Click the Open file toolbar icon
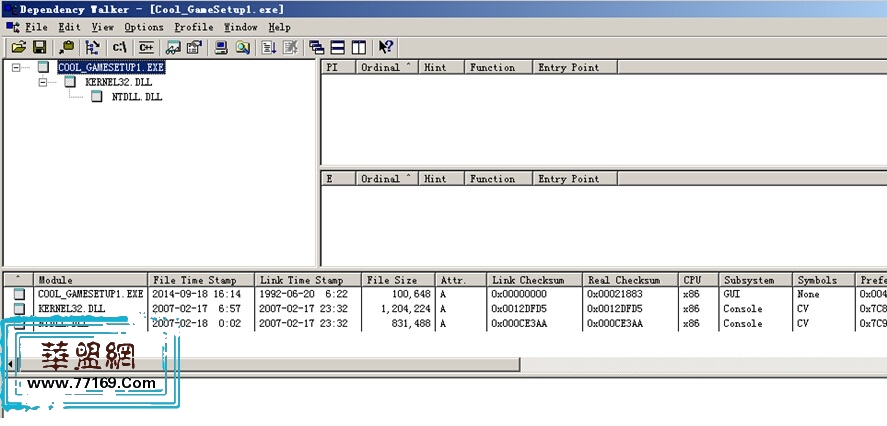887x426 pixels. point(18,47)
